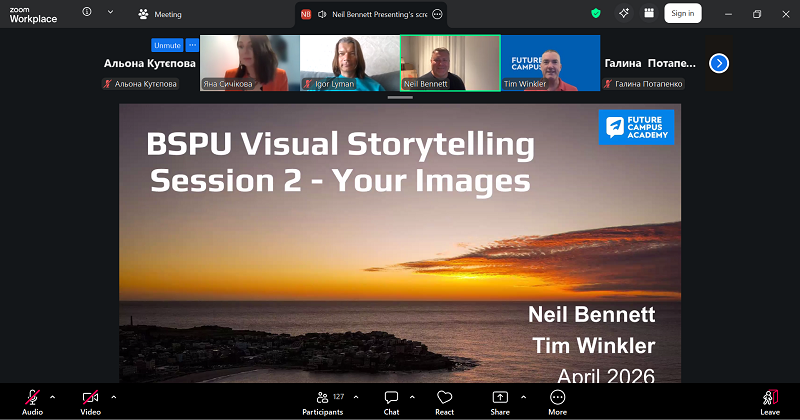Image resolution: width=800 pixels, height=420 pixels.
Task: Unmute microphone using the Audio icon
Action: (32, 397)
